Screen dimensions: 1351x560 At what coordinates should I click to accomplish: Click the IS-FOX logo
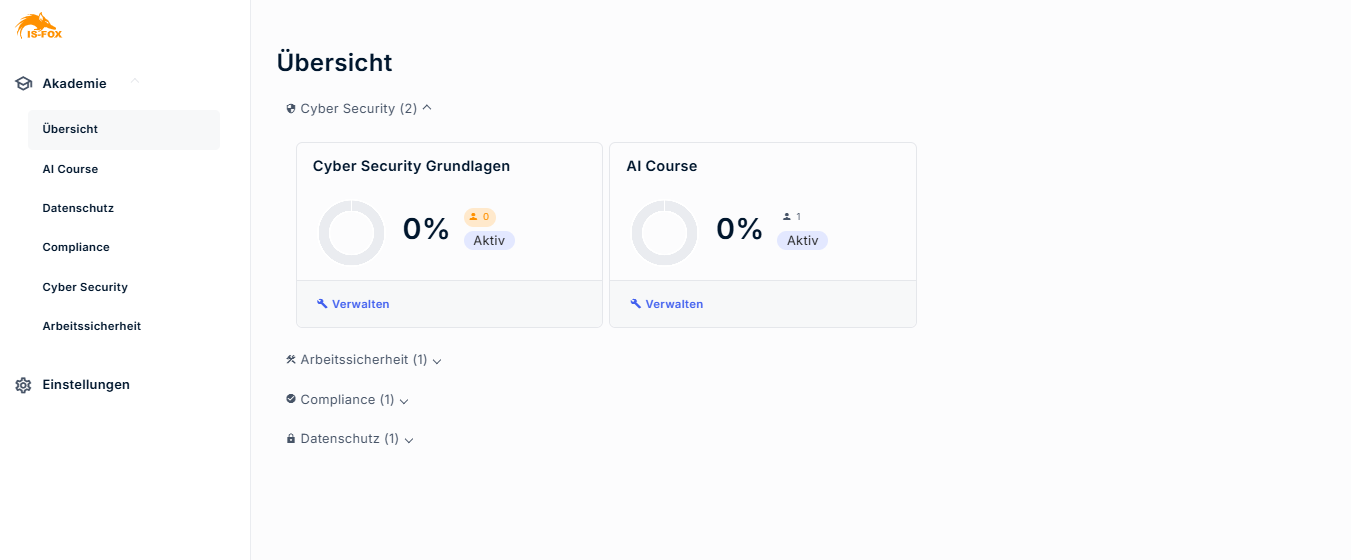click(x=39, y=26)
